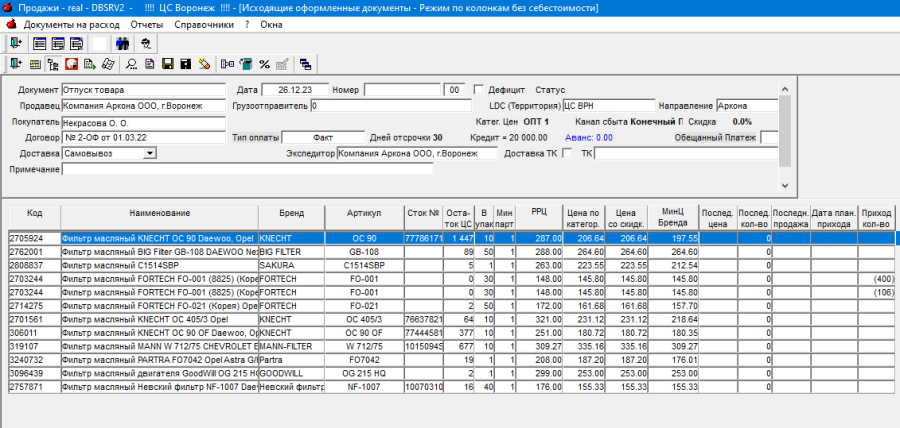900x428 pixels.
Task: Click the empty Примечание field
Action: 248,169
